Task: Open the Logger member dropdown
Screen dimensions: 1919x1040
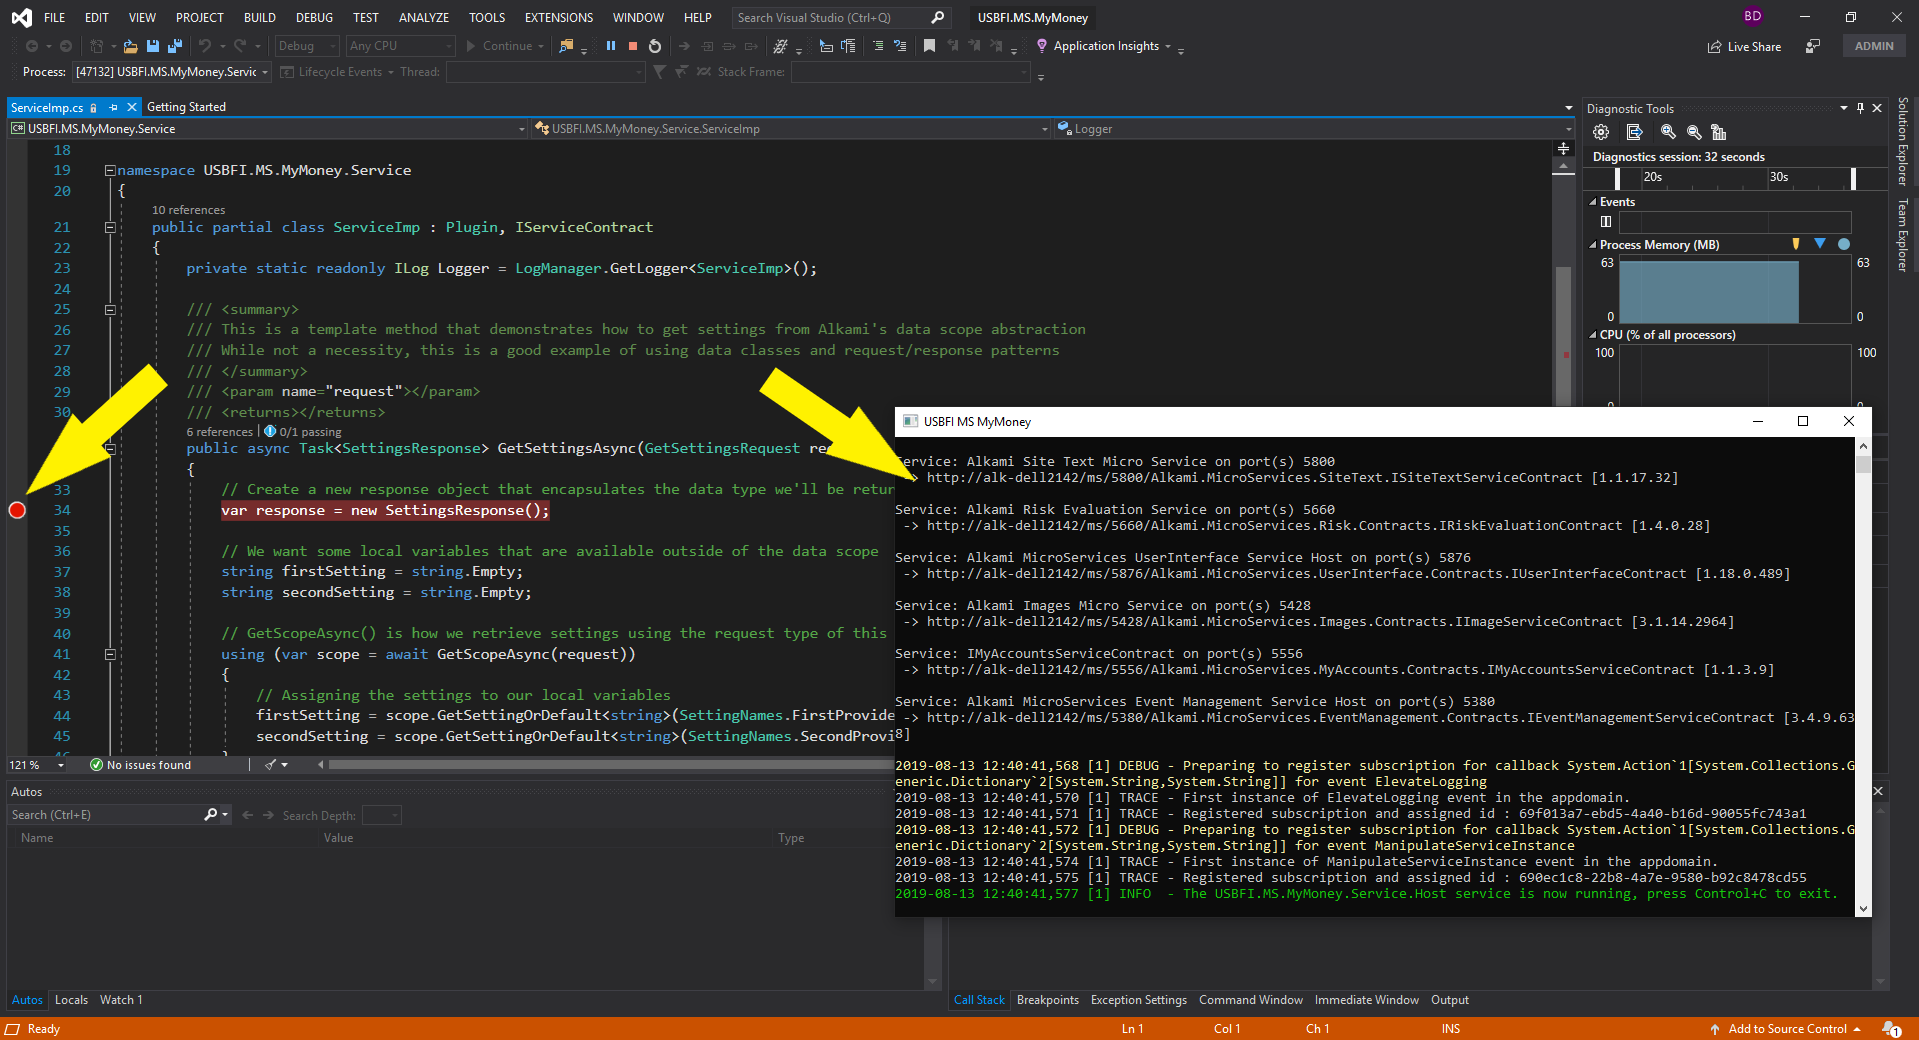Action: (x=1314, y=129)
